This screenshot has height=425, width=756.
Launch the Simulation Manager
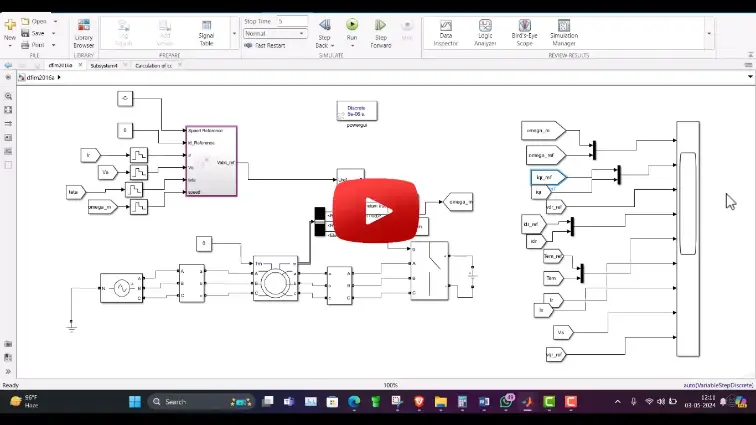point(565,31)
